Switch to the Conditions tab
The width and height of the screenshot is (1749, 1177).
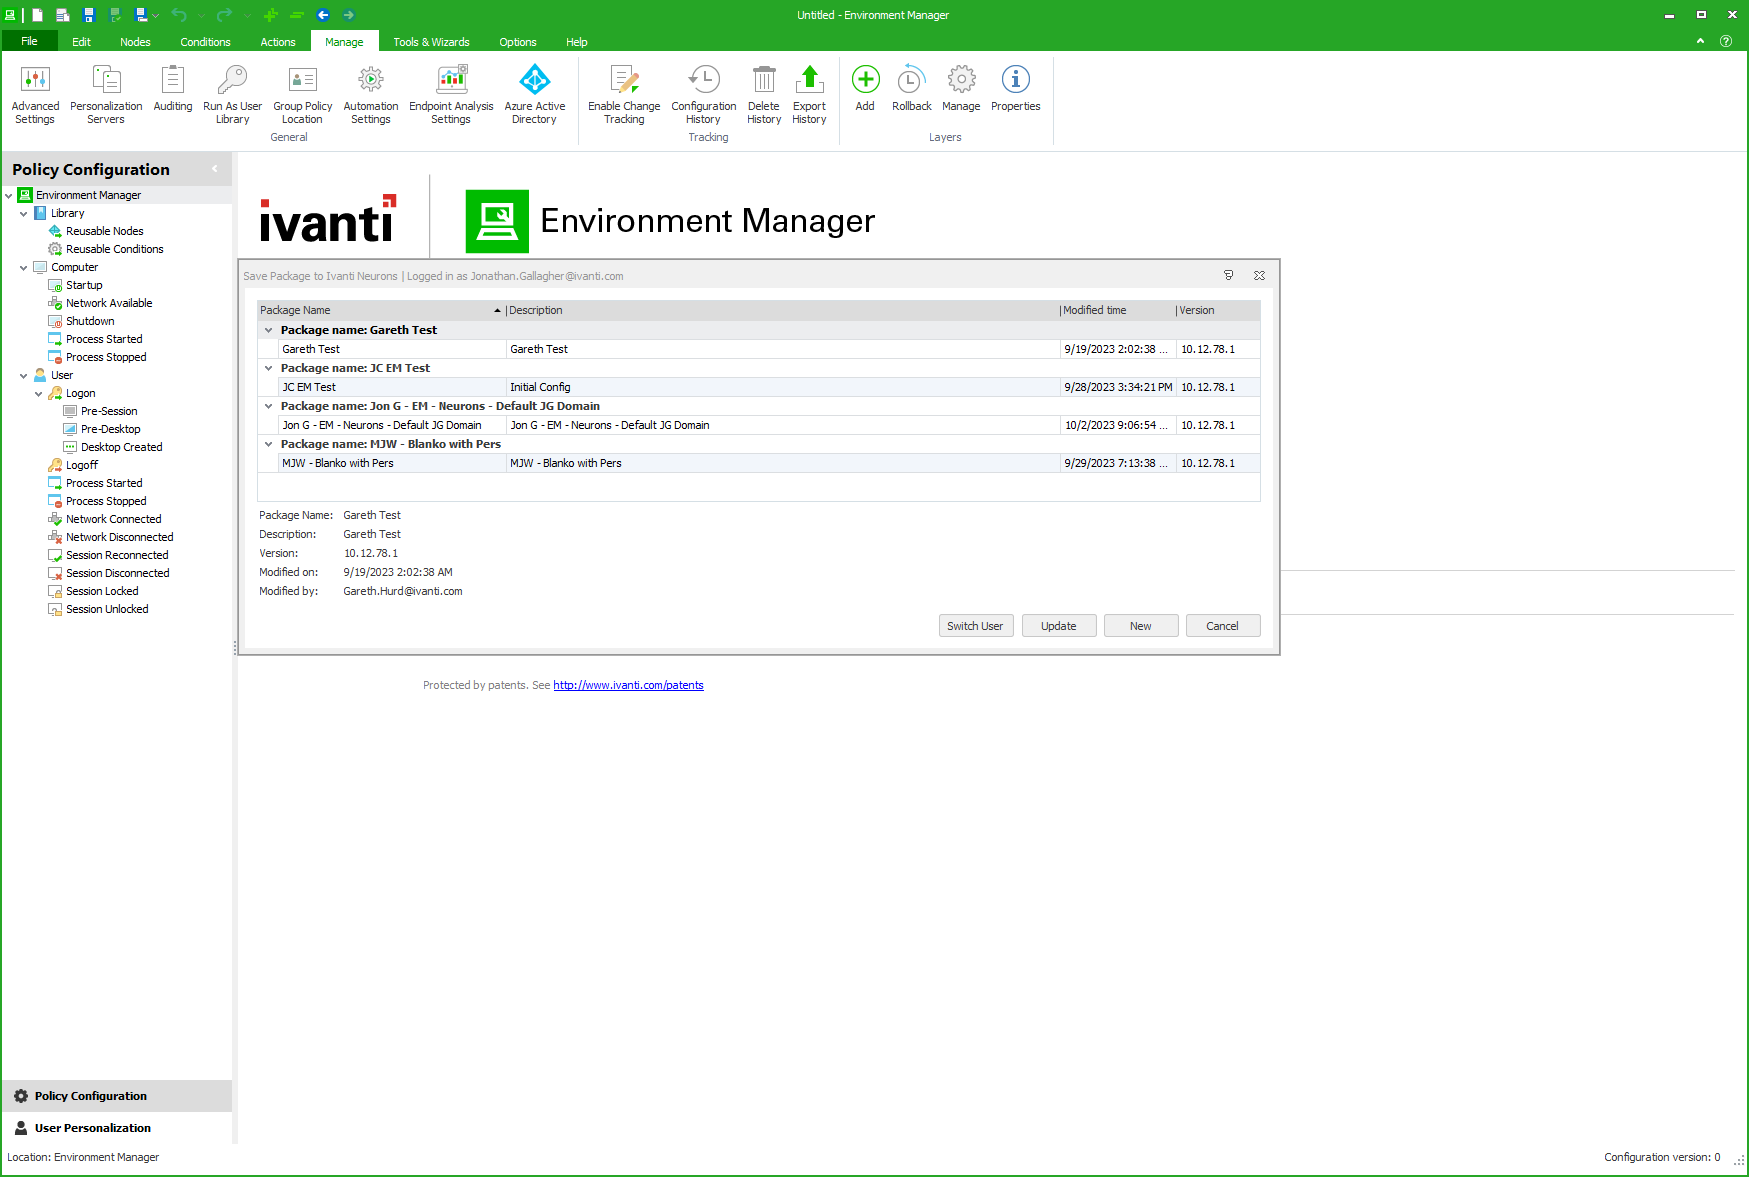[x=205, y=42]
